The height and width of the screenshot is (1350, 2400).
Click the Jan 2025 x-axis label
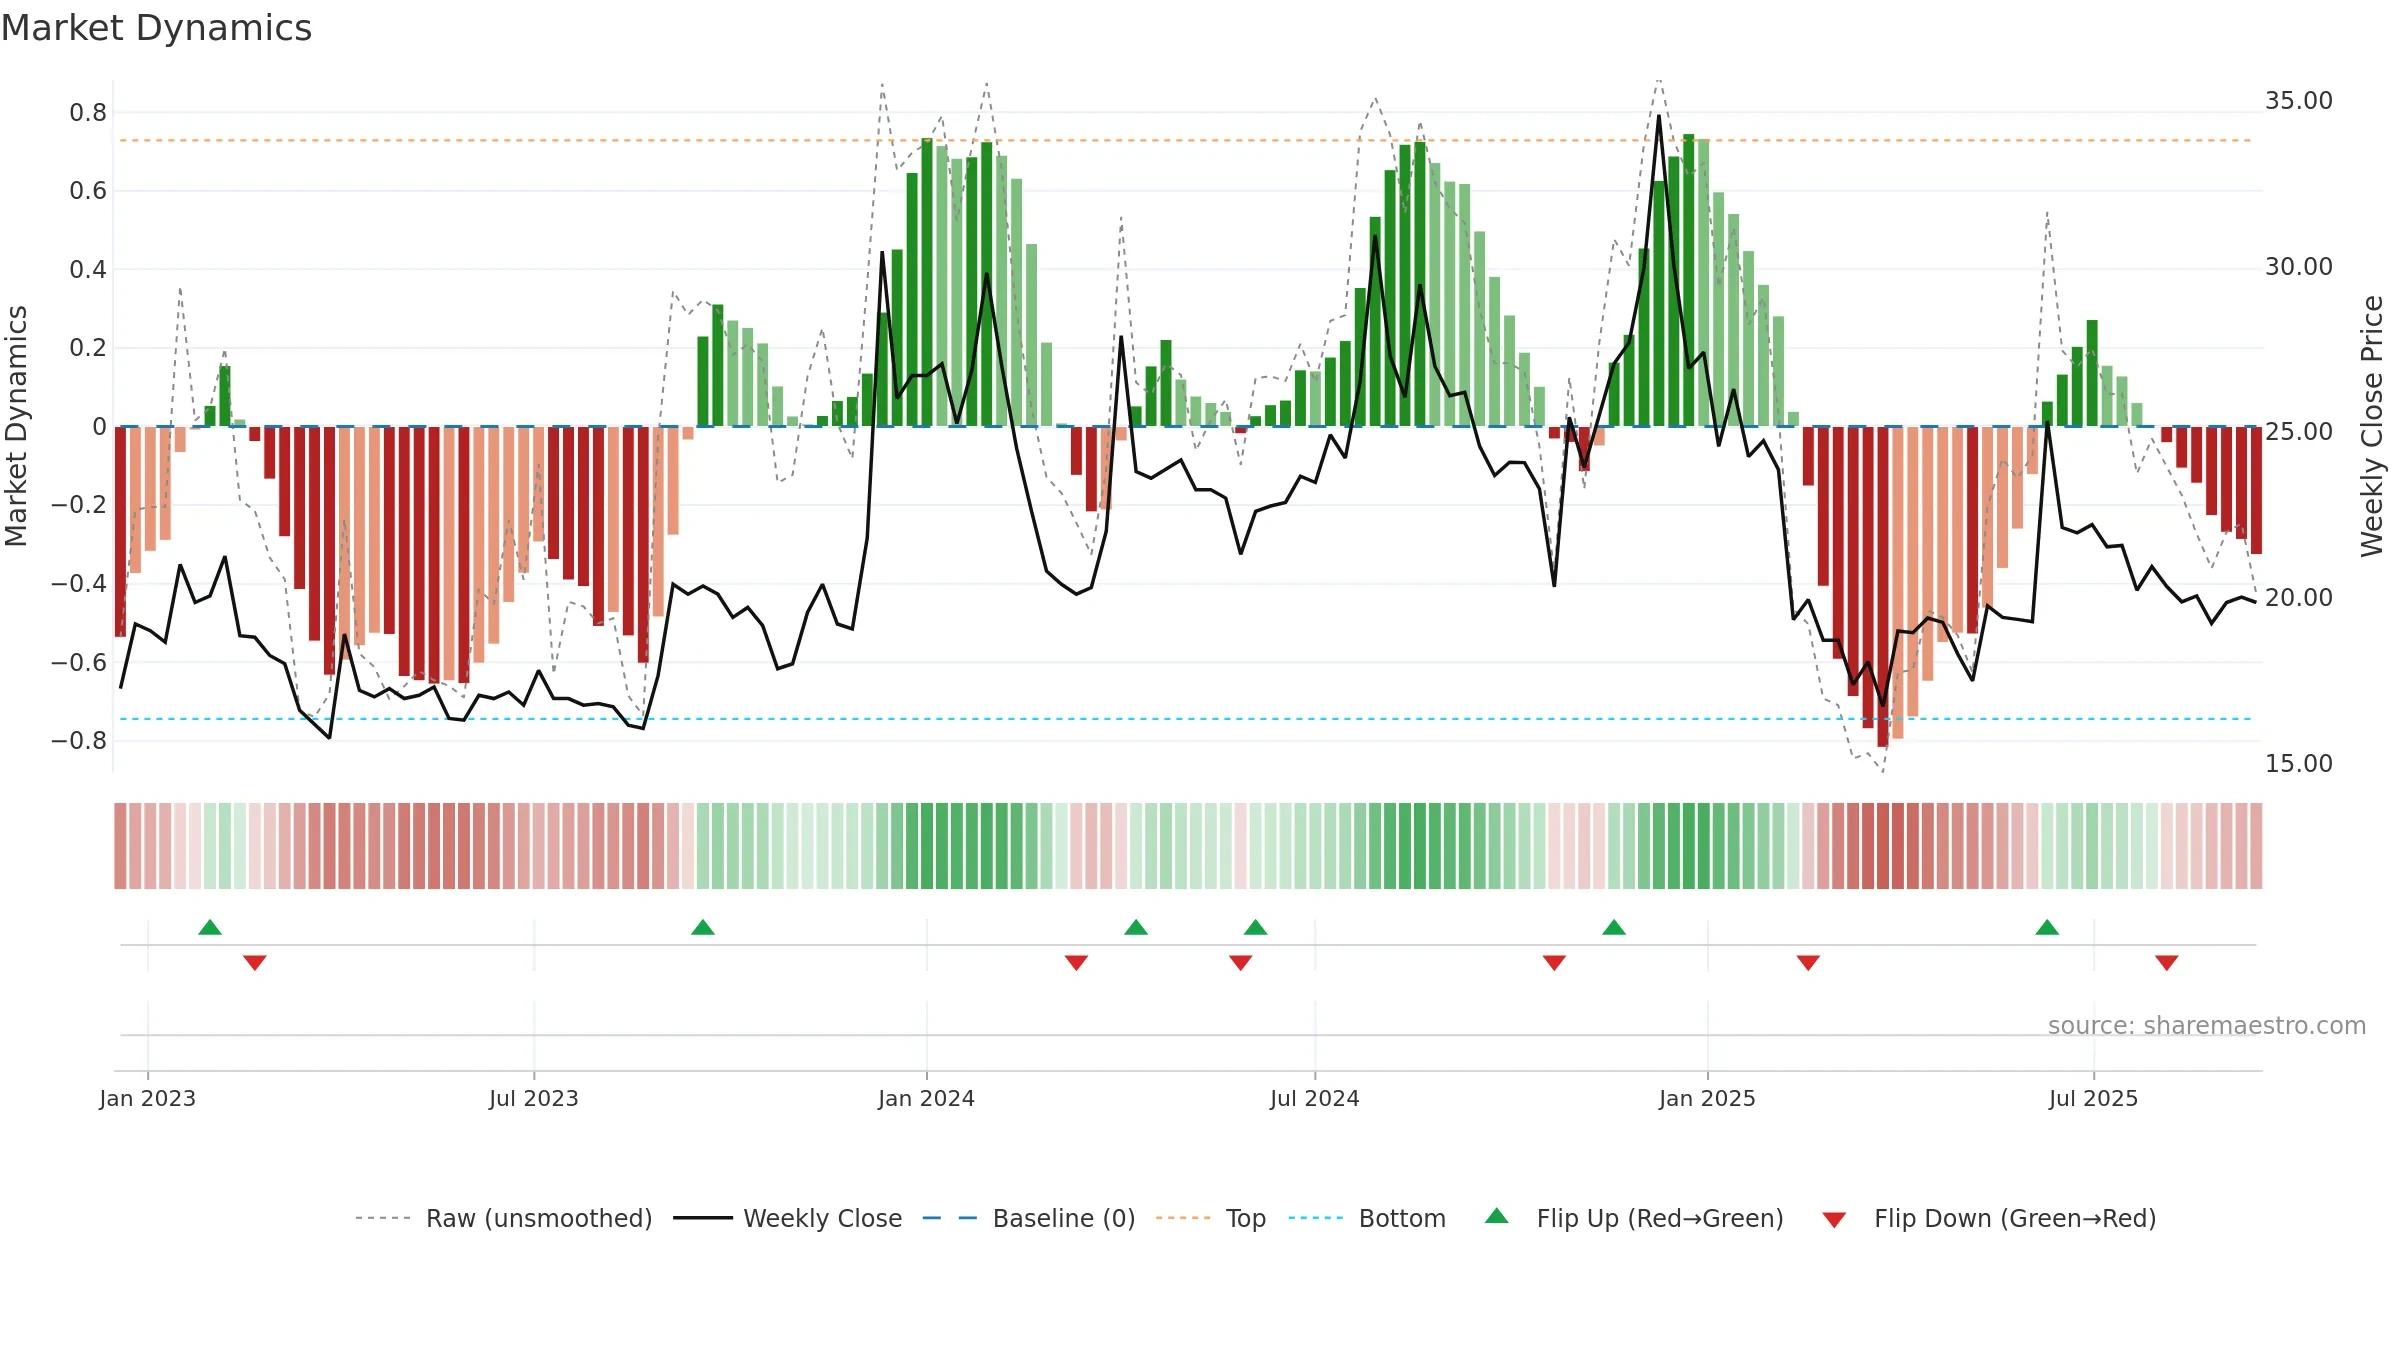pyautogui.click(x=1708, y=1098)
